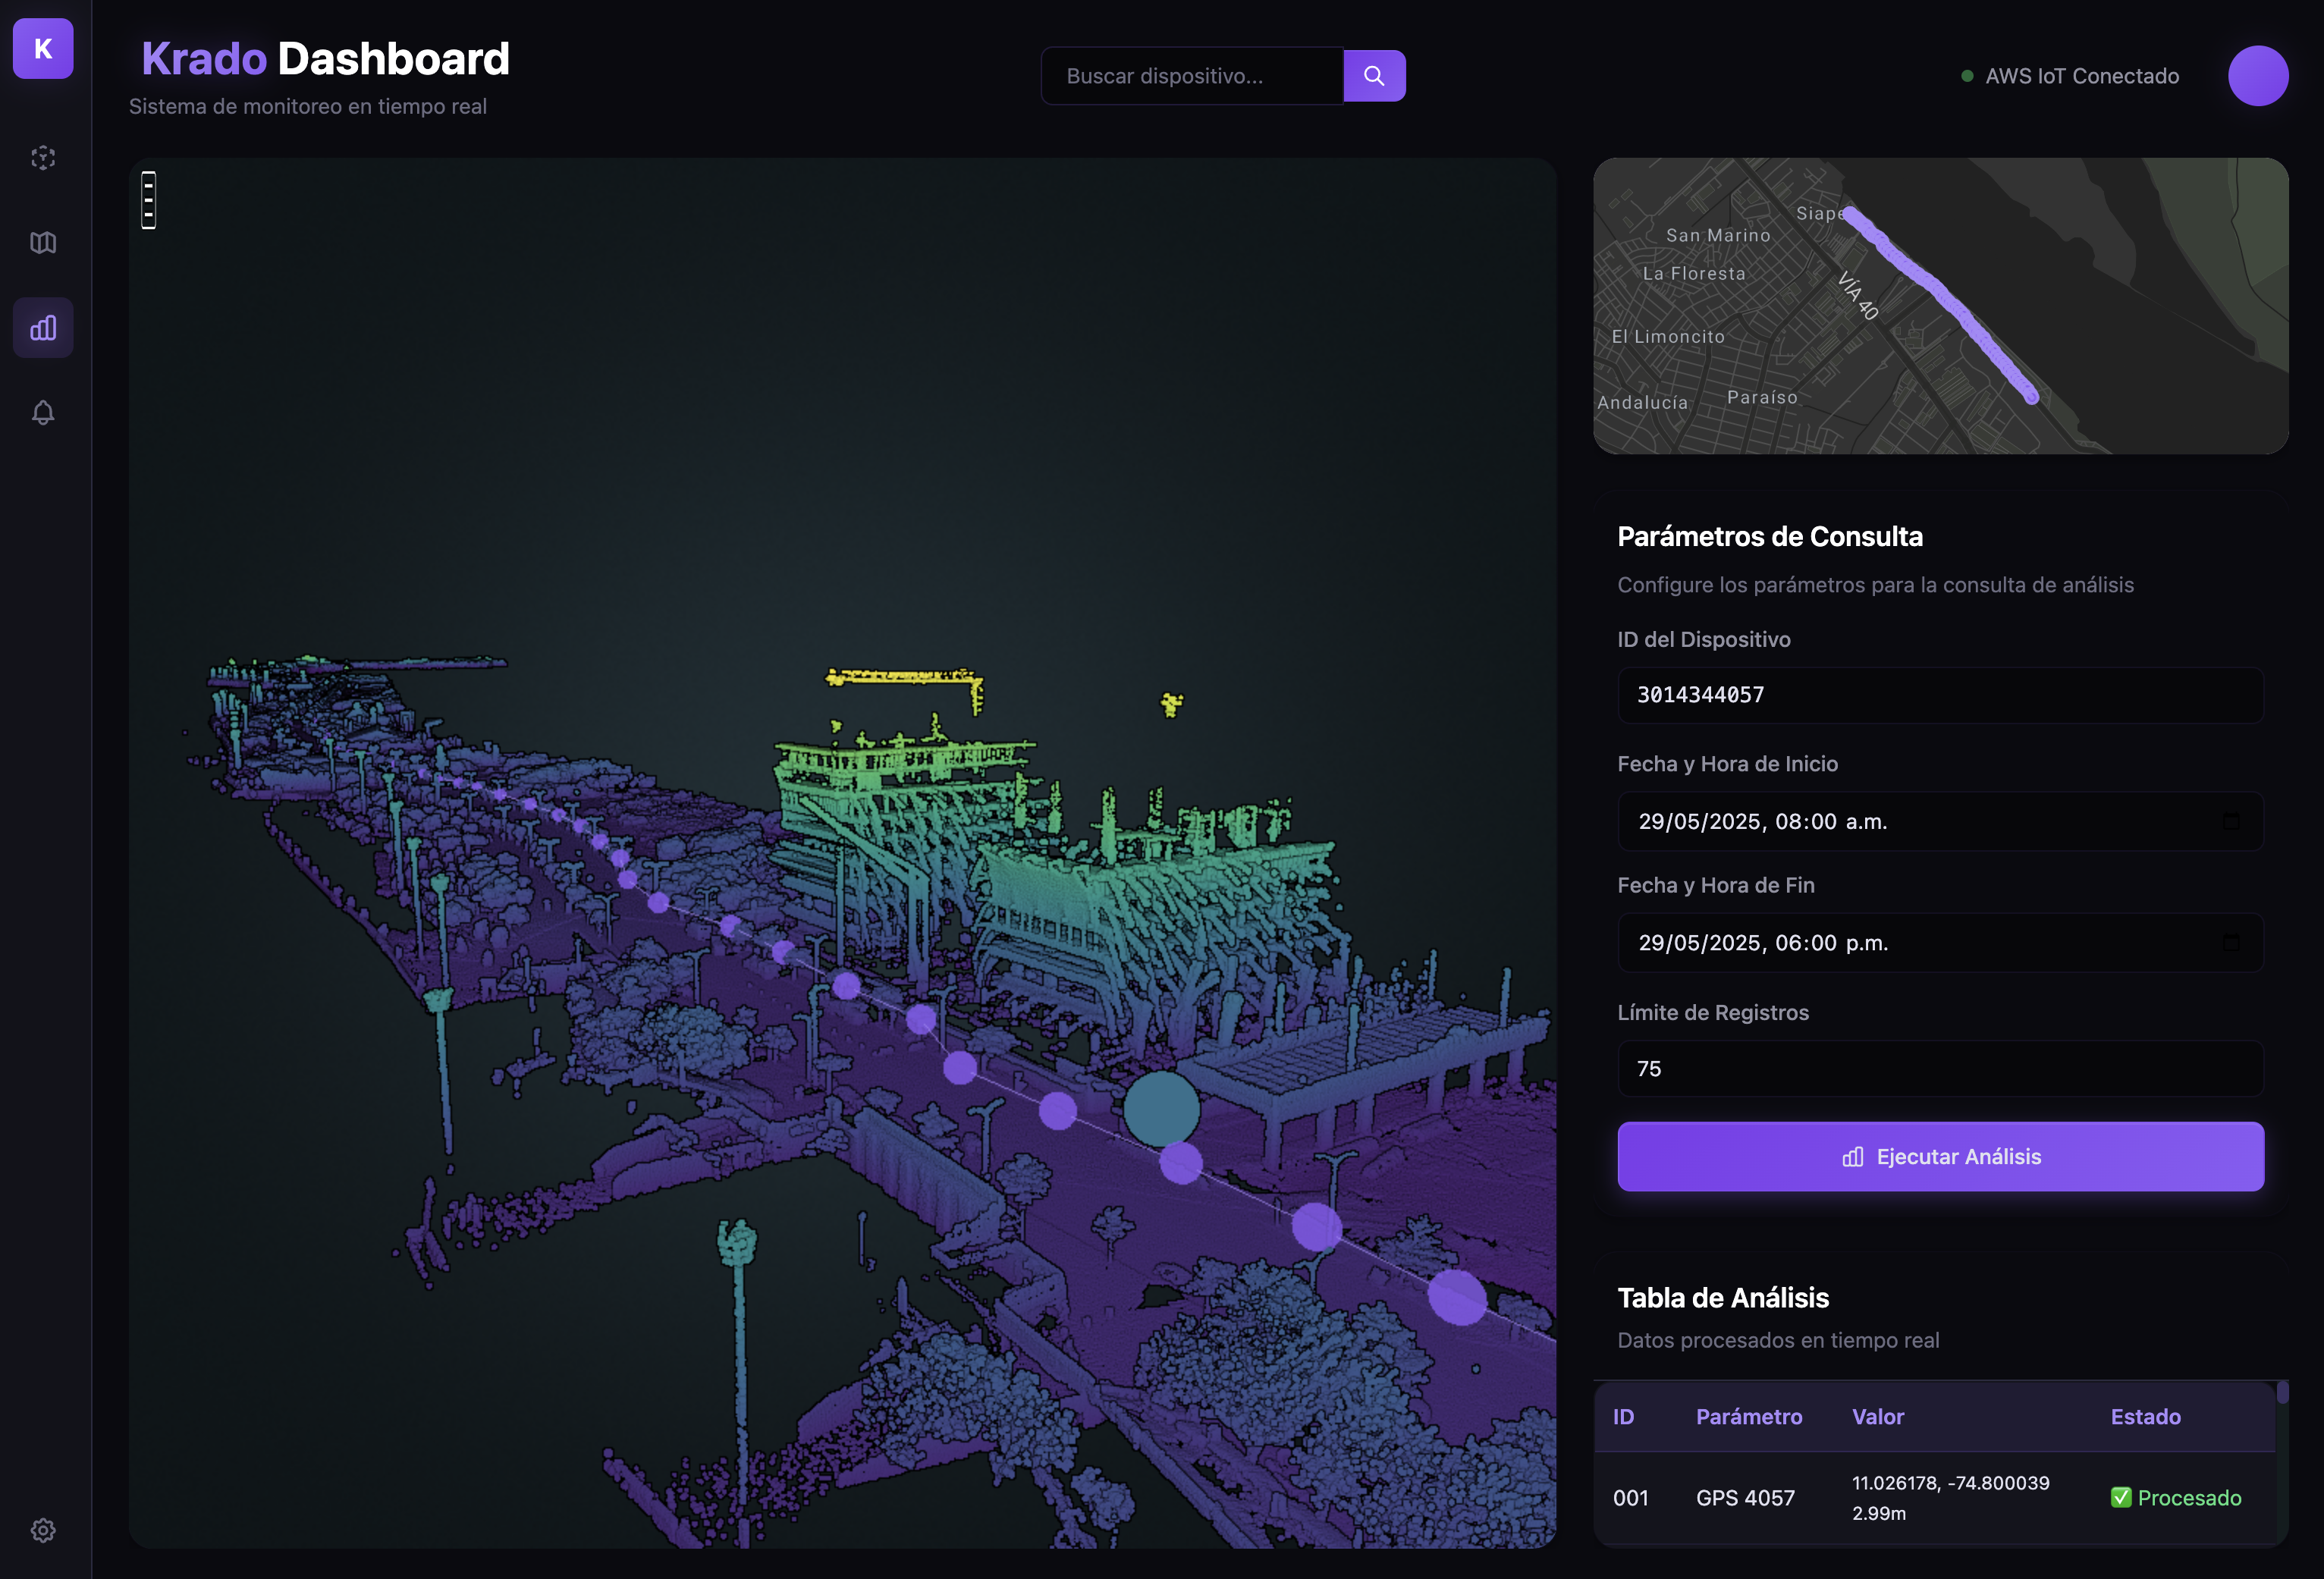Open the map view icon in the sidebar
Image resolution: width=2324 pixels, height=1579 pixels.
(42, 243)
